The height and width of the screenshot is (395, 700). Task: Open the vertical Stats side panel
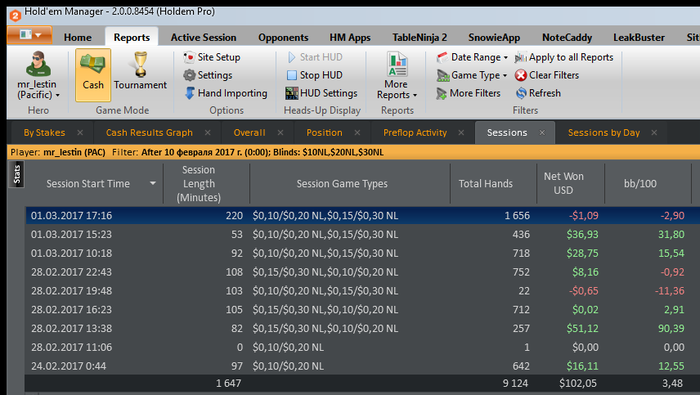(x=17, y=175)
